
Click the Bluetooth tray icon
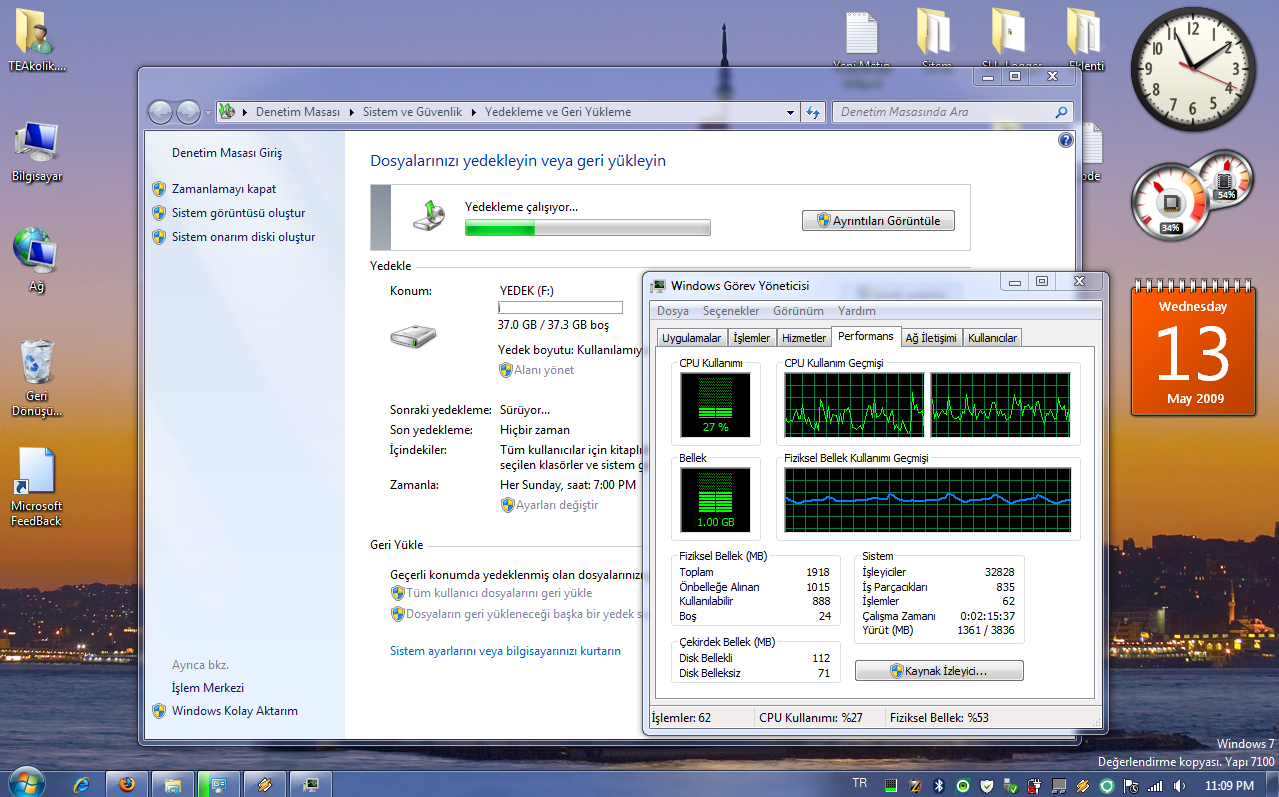(939, 785)
